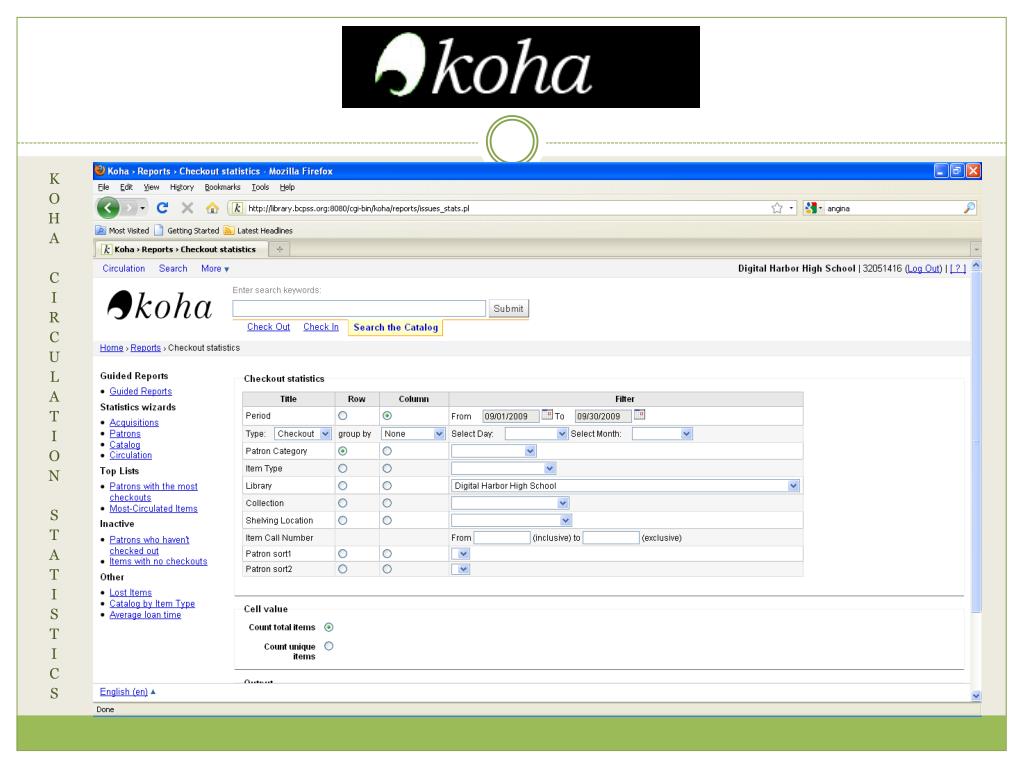This screenshot has width=1024, height=768.
Task: Open the Type dropdown showing Checkout
Action: tap(303, 434)
